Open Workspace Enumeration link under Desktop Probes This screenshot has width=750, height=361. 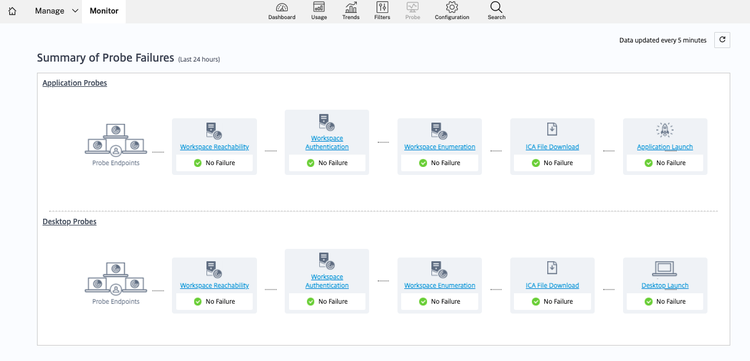click(x=440, y=285)
